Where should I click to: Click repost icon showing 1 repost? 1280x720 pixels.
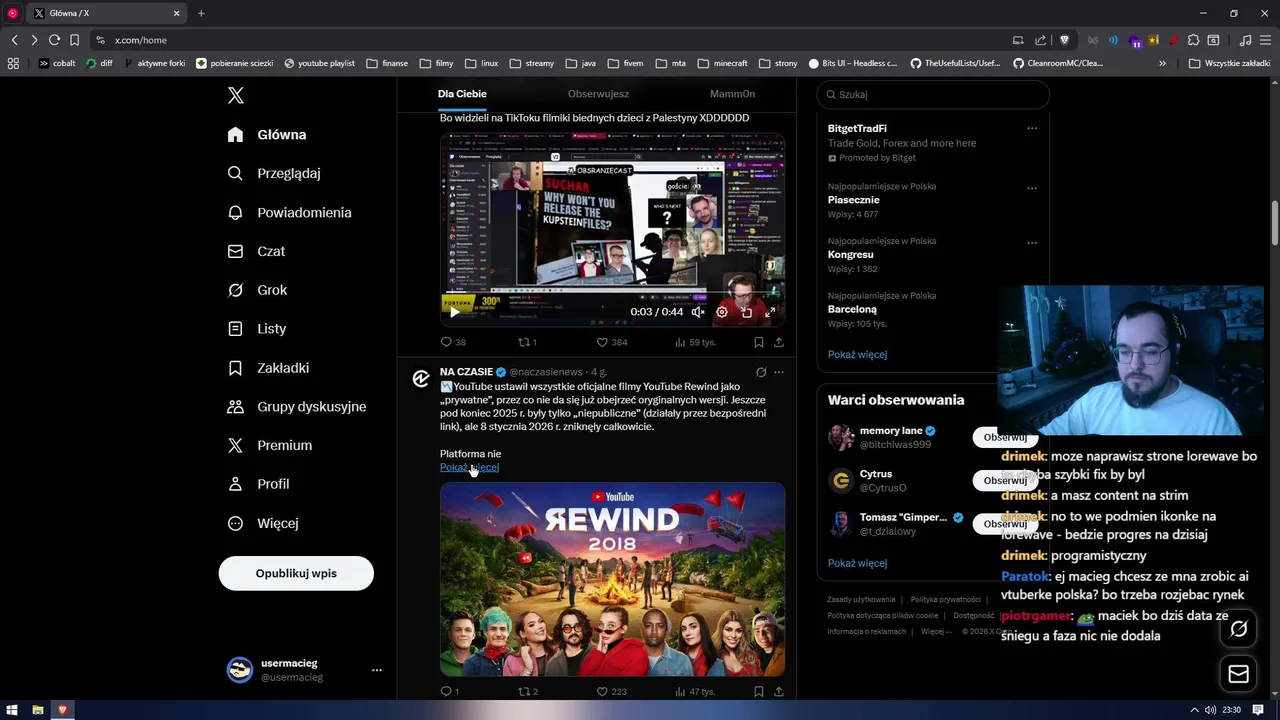click(522, 342)
